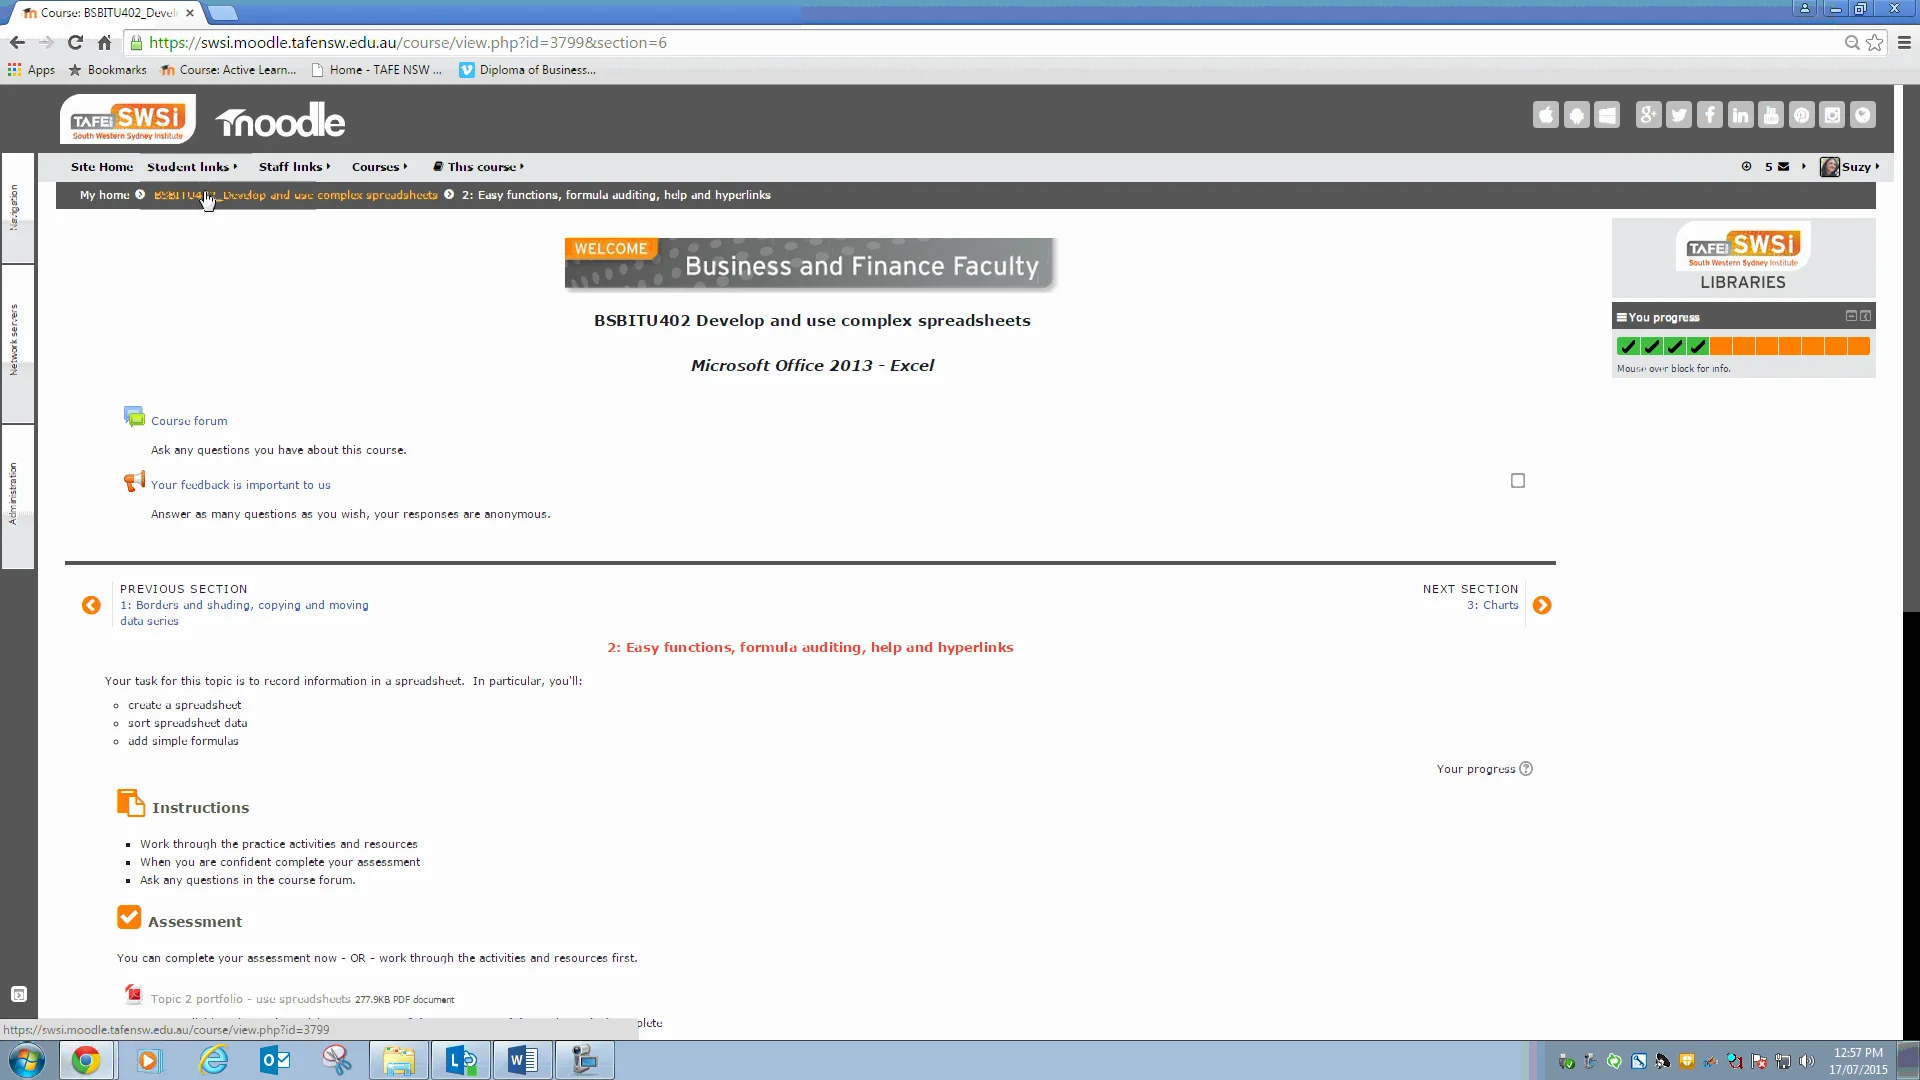Expand the This course menu
This screenshot has height=1080, width=1920.
[x=479, y=167]
